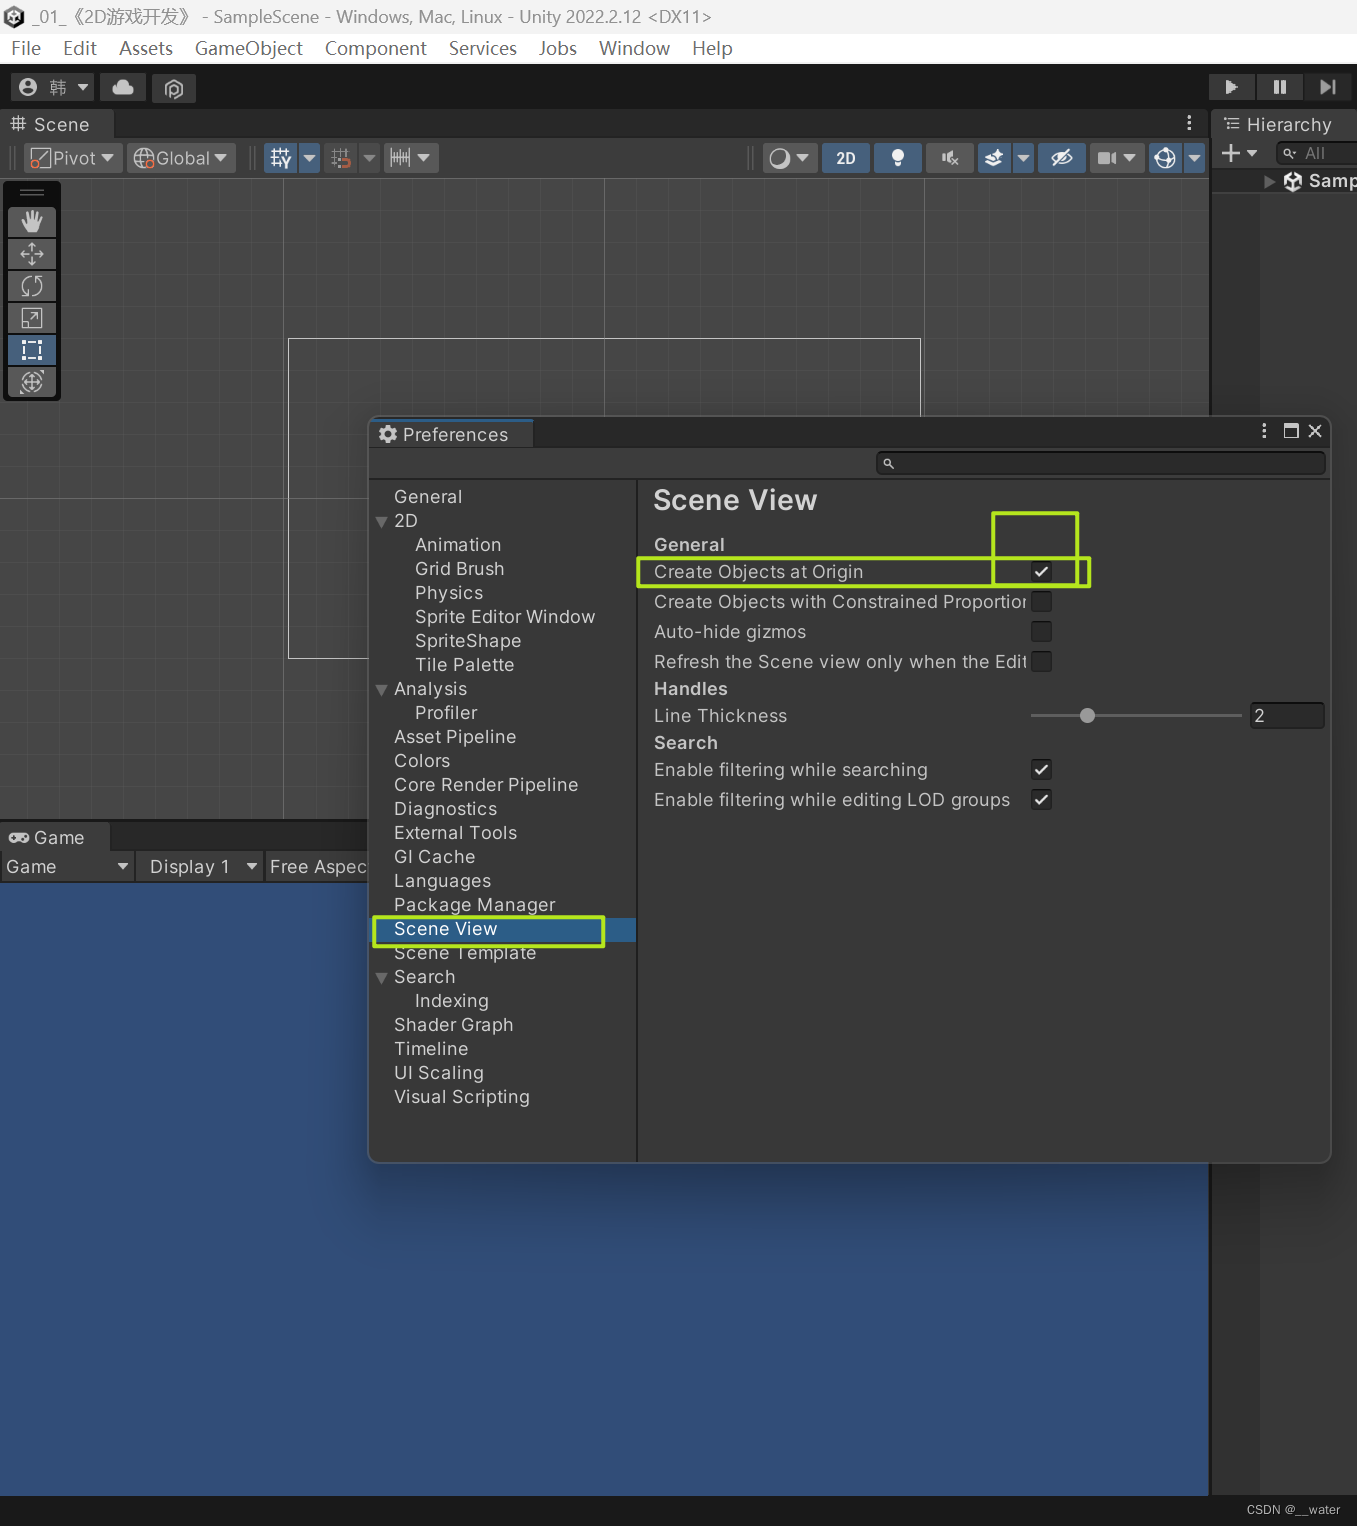The height and width of the screenshot is (1526, 1357).
Task: Uncheck Create Objects at Origin
Action: 1040,571
